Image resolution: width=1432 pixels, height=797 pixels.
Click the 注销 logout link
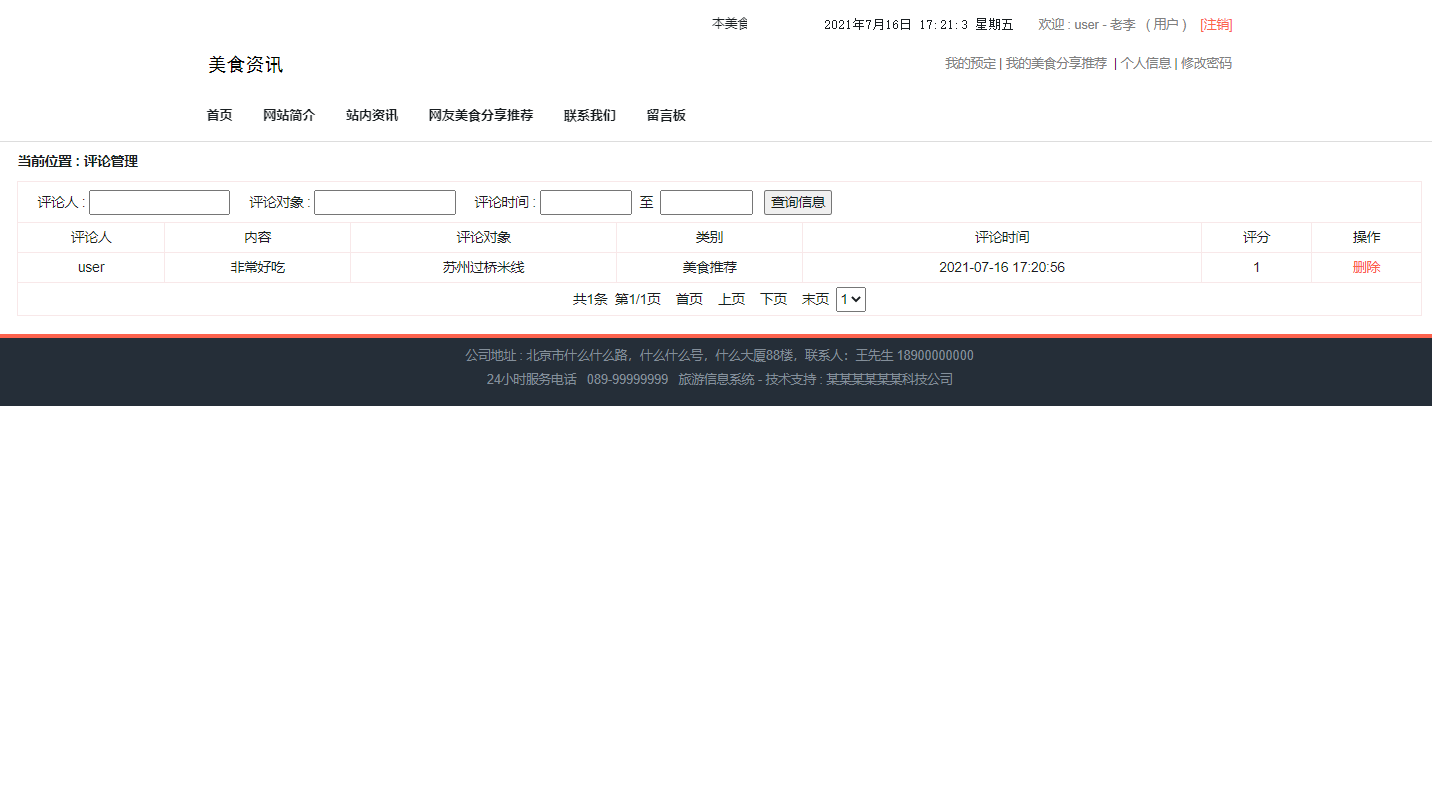click(1216, 24)
